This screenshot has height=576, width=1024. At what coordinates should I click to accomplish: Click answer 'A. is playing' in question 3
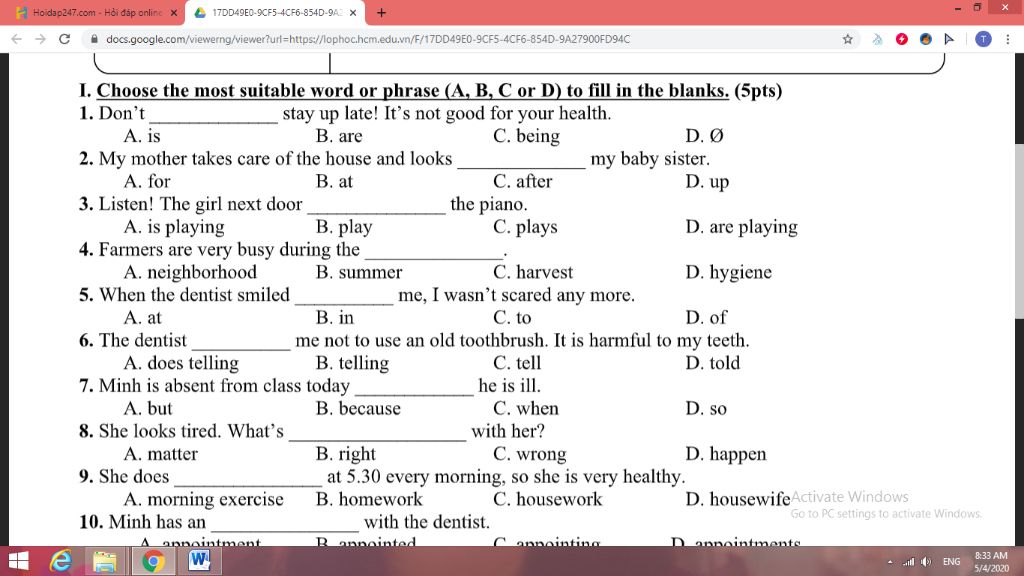(174, 227)
